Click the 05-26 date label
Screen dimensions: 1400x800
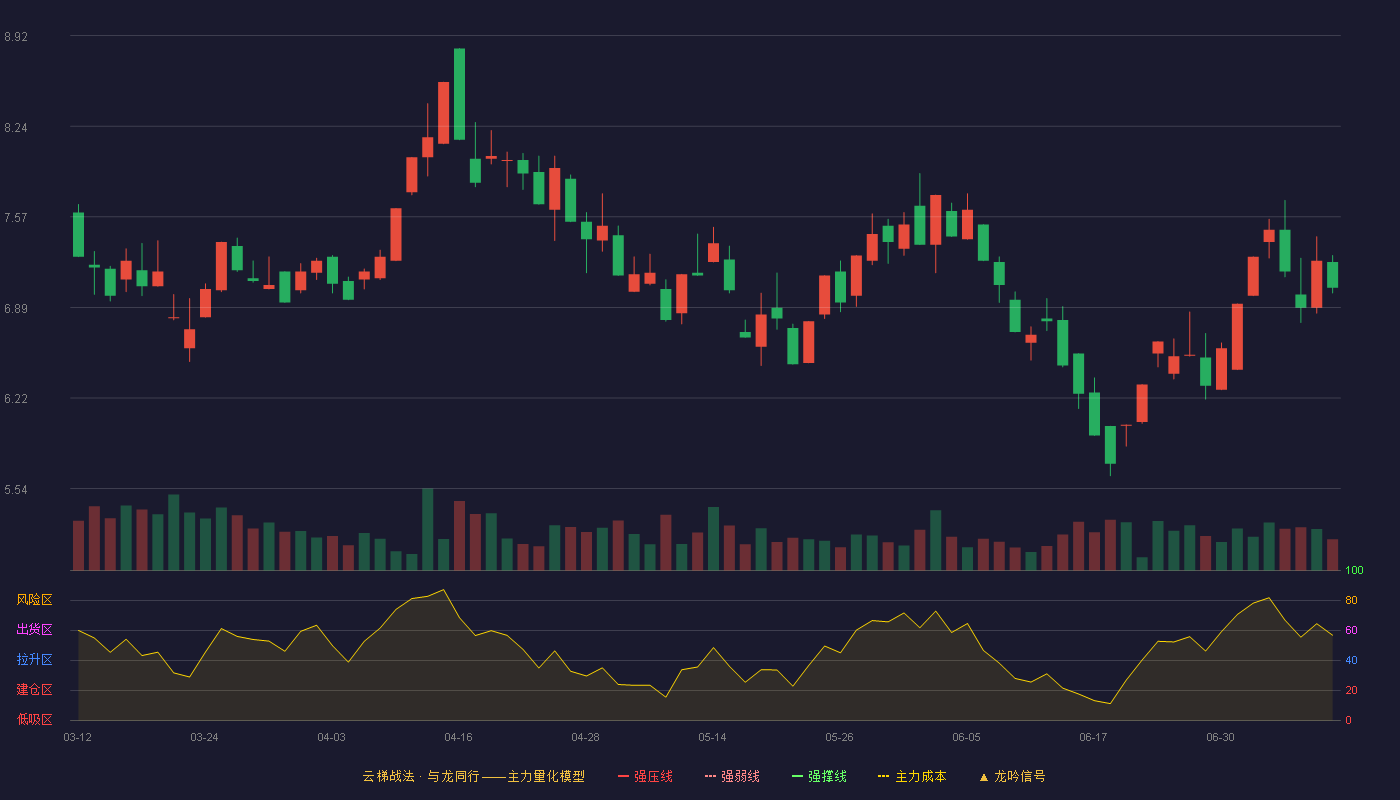tap(839, 737)
